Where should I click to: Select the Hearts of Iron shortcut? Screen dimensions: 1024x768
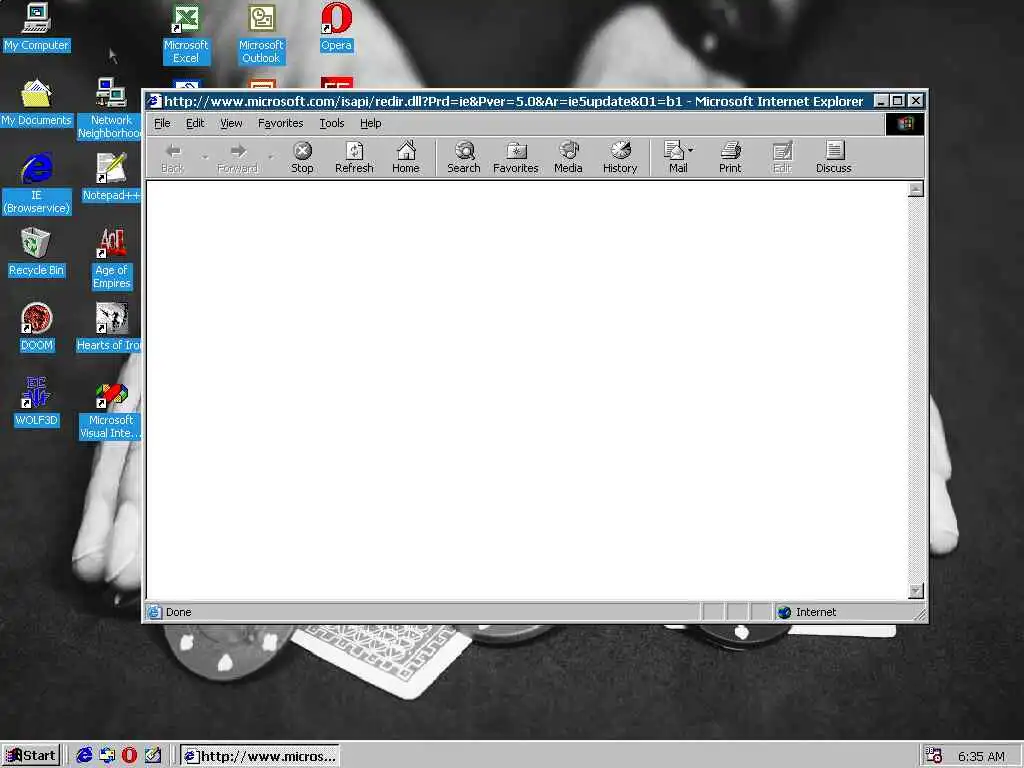pos(110,328)
